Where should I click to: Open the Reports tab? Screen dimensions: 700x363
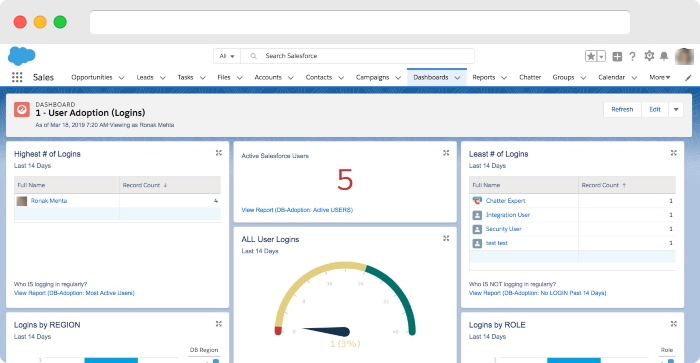[484, 77]
